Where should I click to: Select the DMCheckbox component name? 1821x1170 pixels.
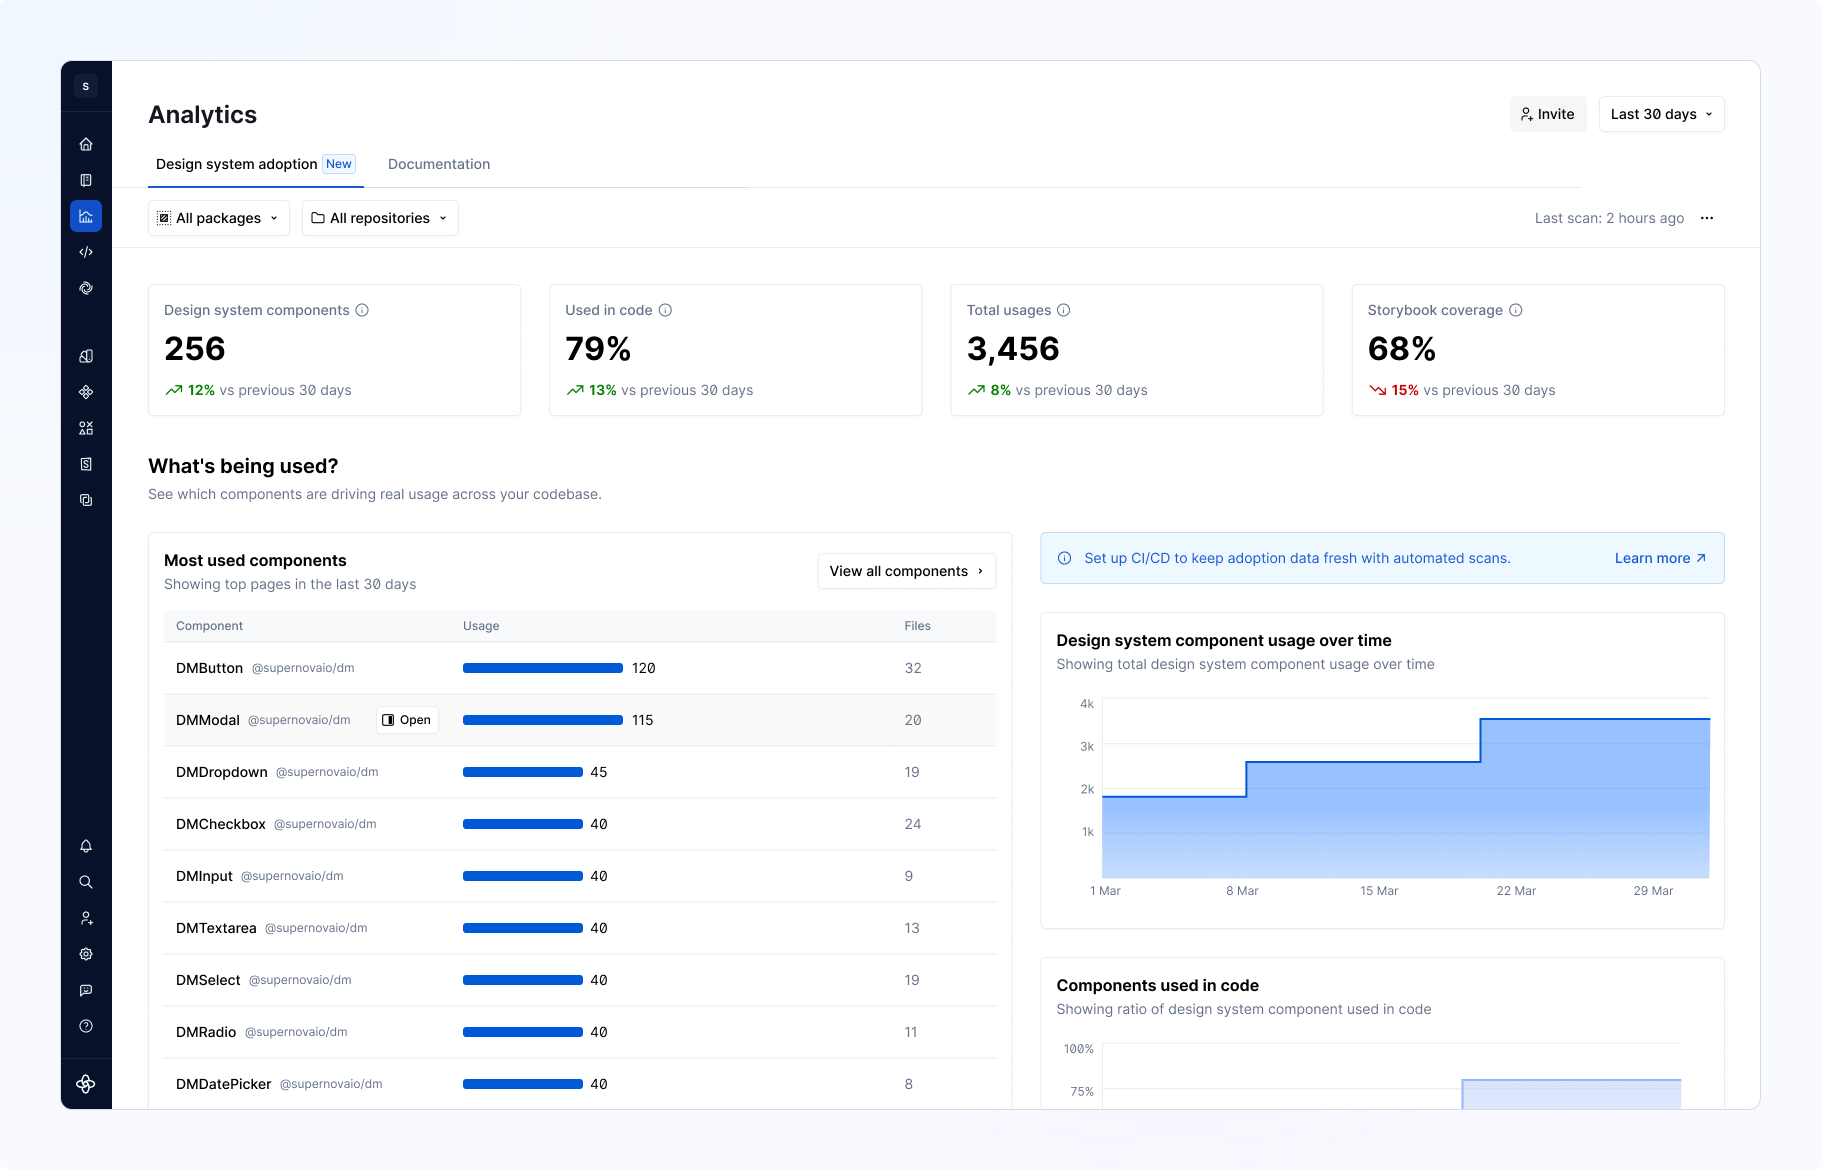tap(221, 824)
